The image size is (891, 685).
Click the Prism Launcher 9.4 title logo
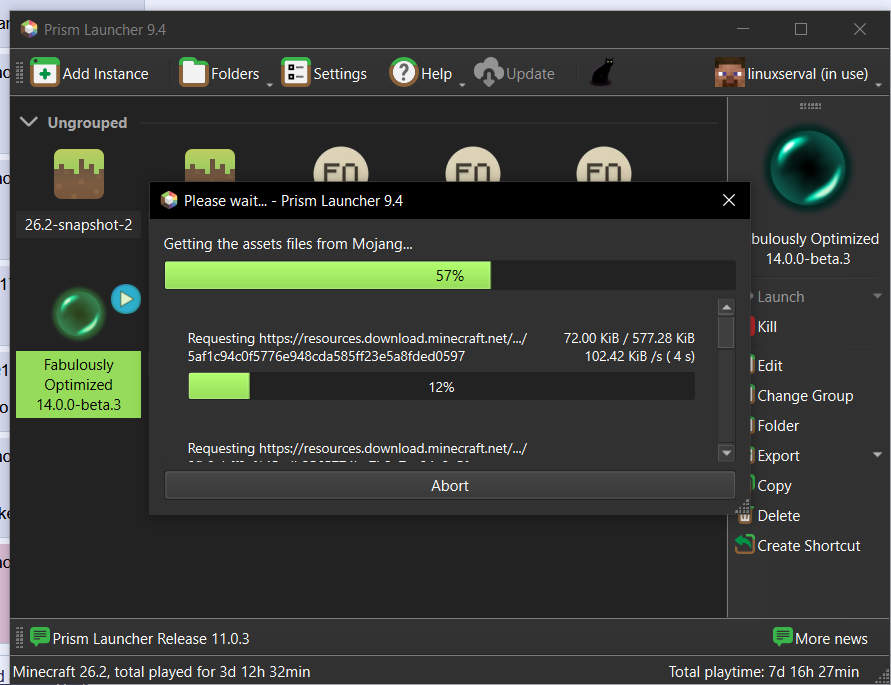29,29
